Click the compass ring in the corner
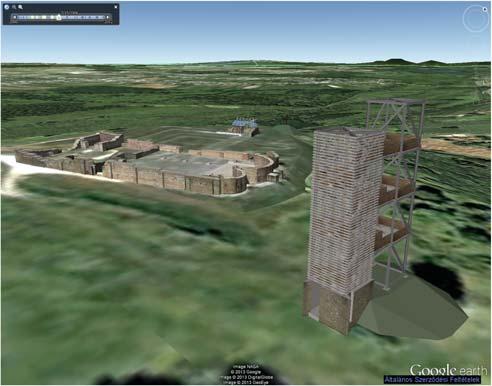This screenshot has width=492, height=386. point(475,19)
